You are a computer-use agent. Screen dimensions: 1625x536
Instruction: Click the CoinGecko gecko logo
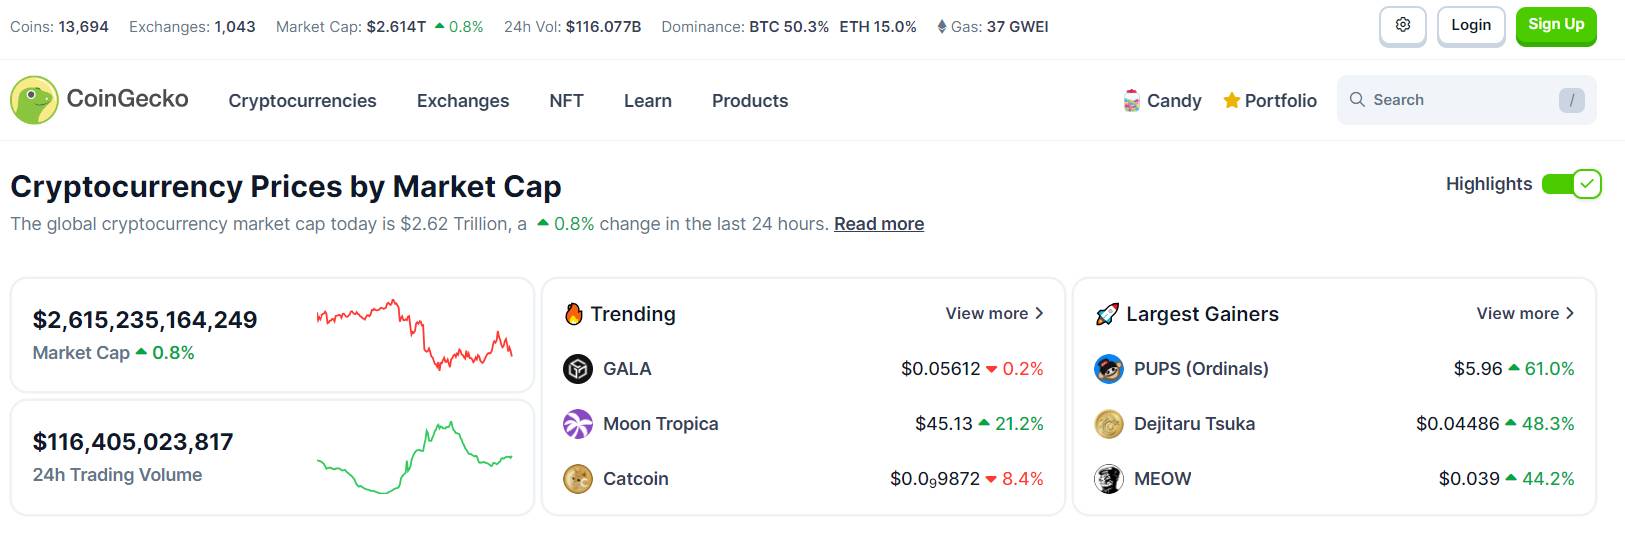click(34, 100)
